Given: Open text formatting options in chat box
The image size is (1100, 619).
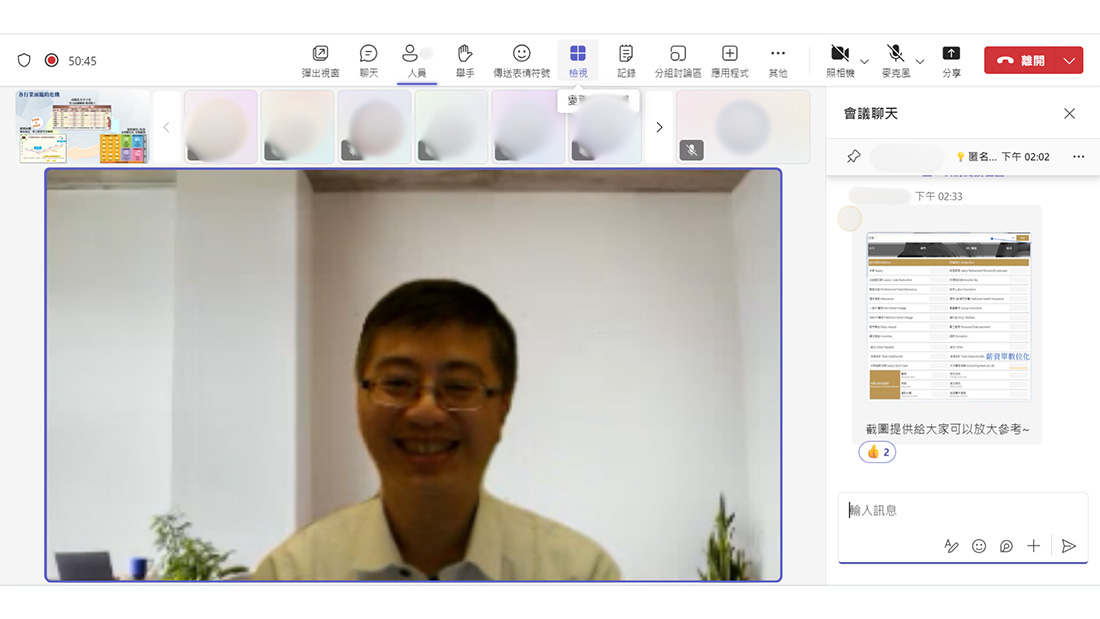Looking at the screenshot, I should (951, 546).
